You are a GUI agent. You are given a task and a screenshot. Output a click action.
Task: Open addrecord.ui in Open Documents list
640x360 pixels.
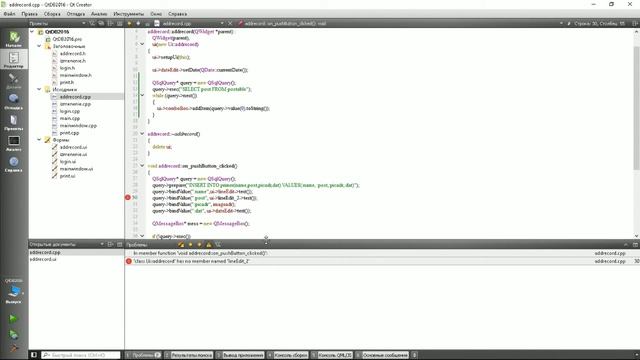coord(43,259)
